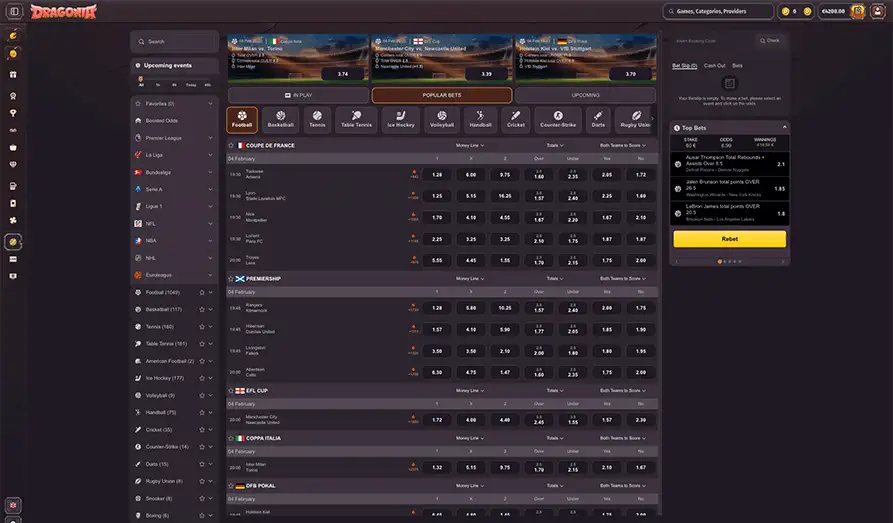This screenshot has height=523, width=893.
Task: Focus the Games, Categories, Providers search box
Action: point(718,11)
